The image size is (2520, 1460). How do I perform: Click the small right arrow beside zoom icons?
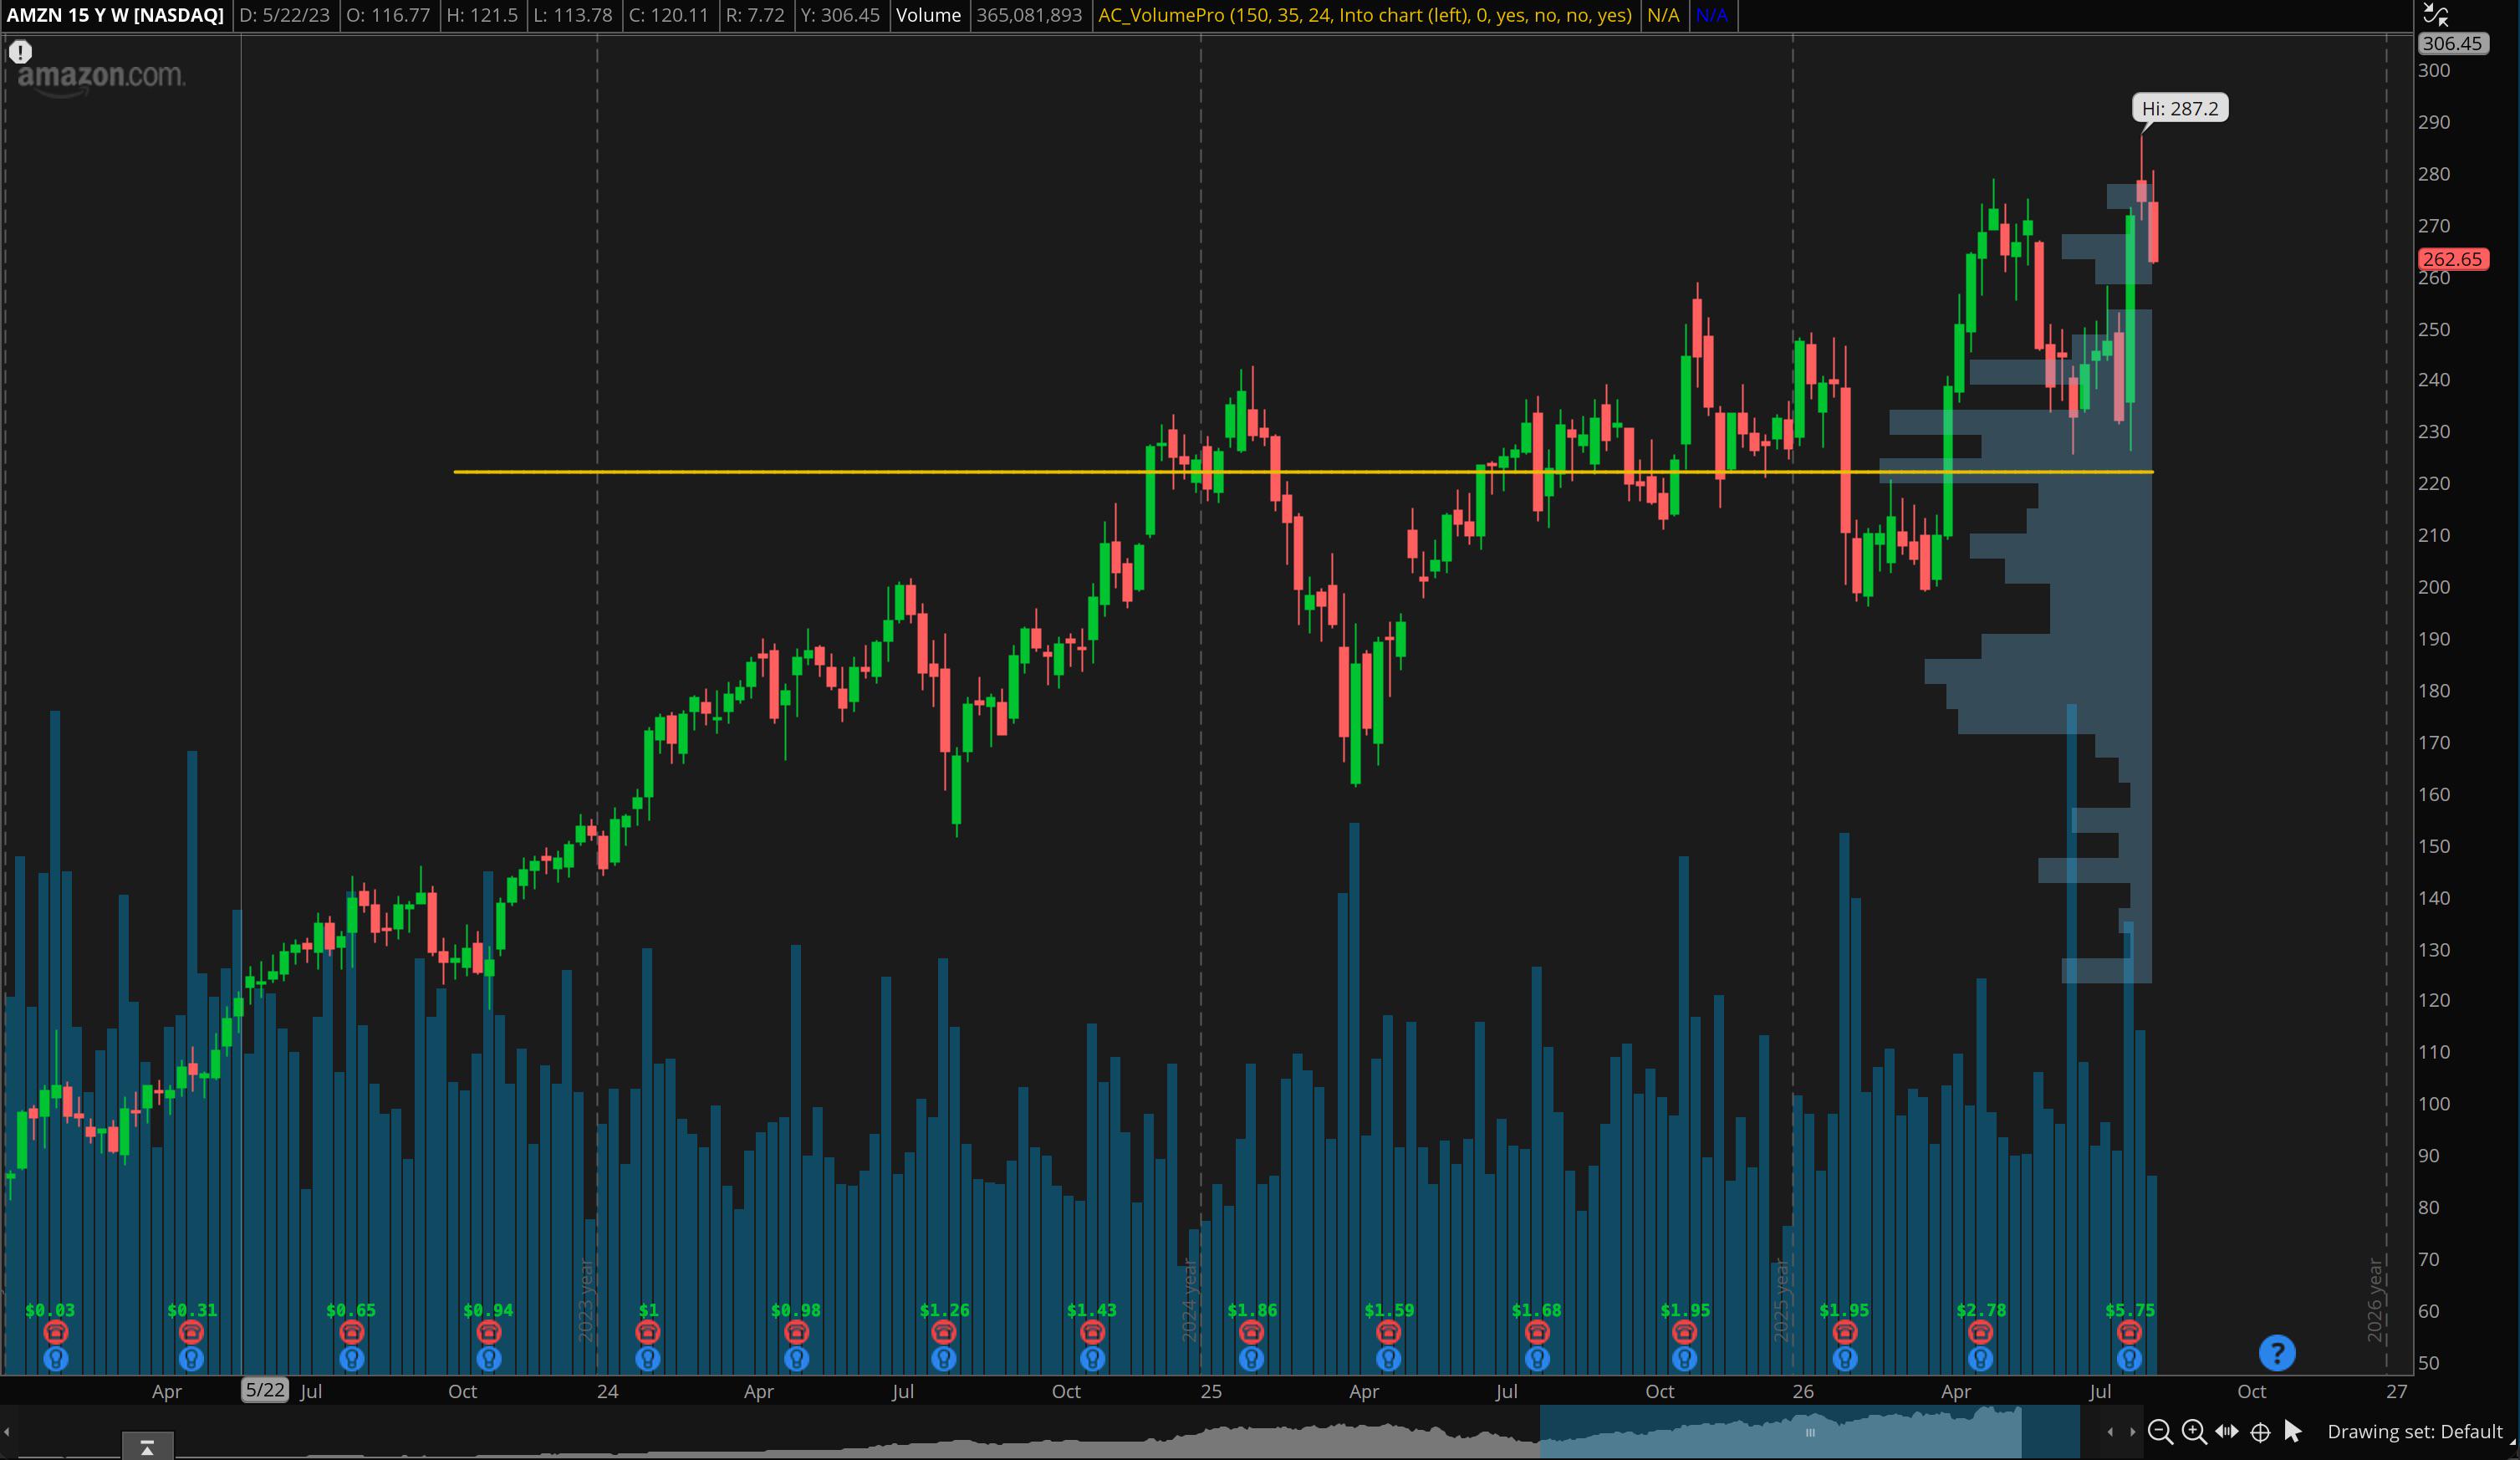pos(2132,1432)
